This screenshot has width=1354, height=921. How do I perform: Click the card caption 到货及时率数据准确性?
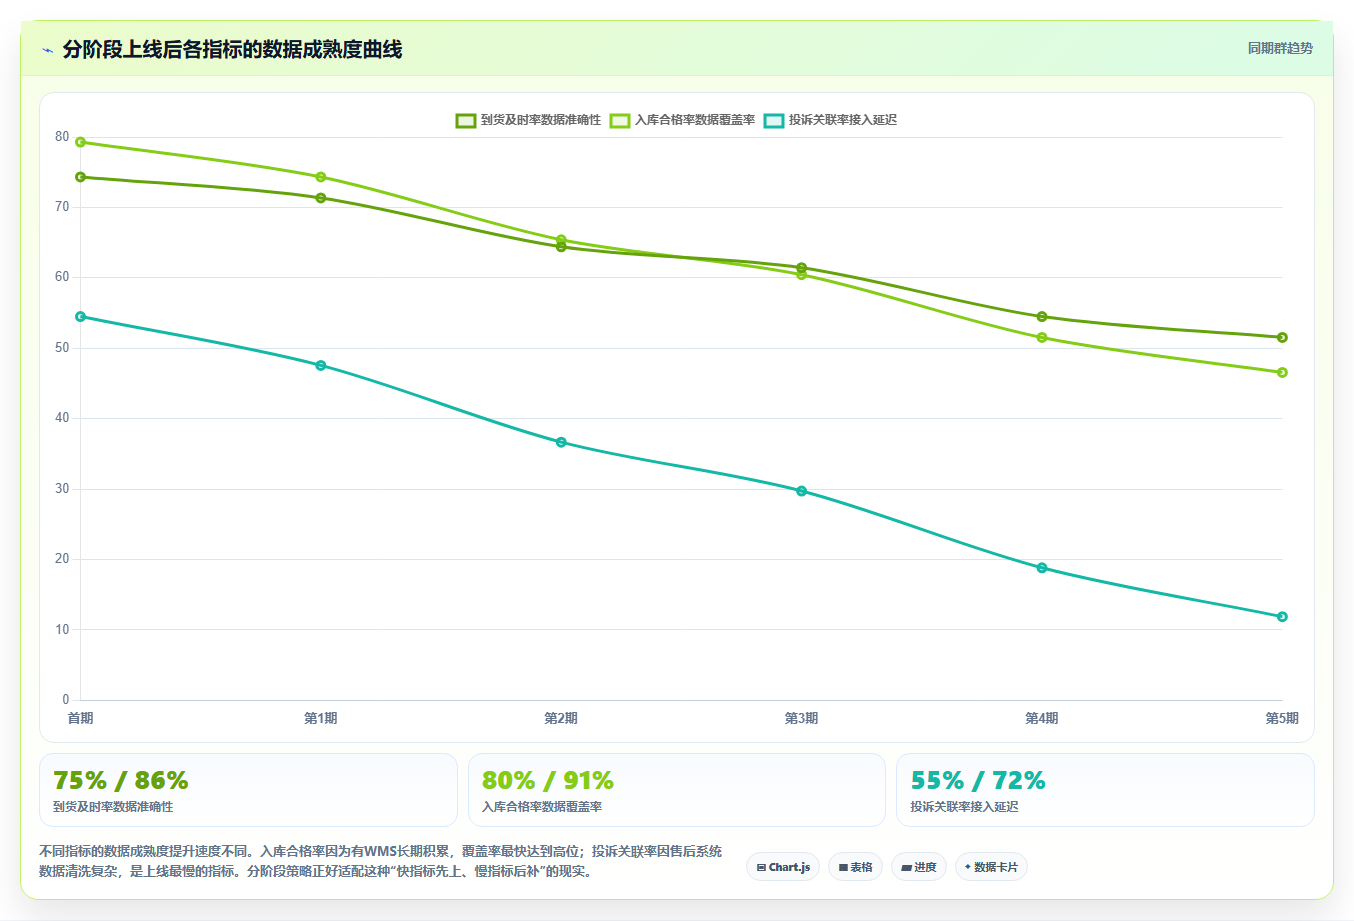coord(113,807)
